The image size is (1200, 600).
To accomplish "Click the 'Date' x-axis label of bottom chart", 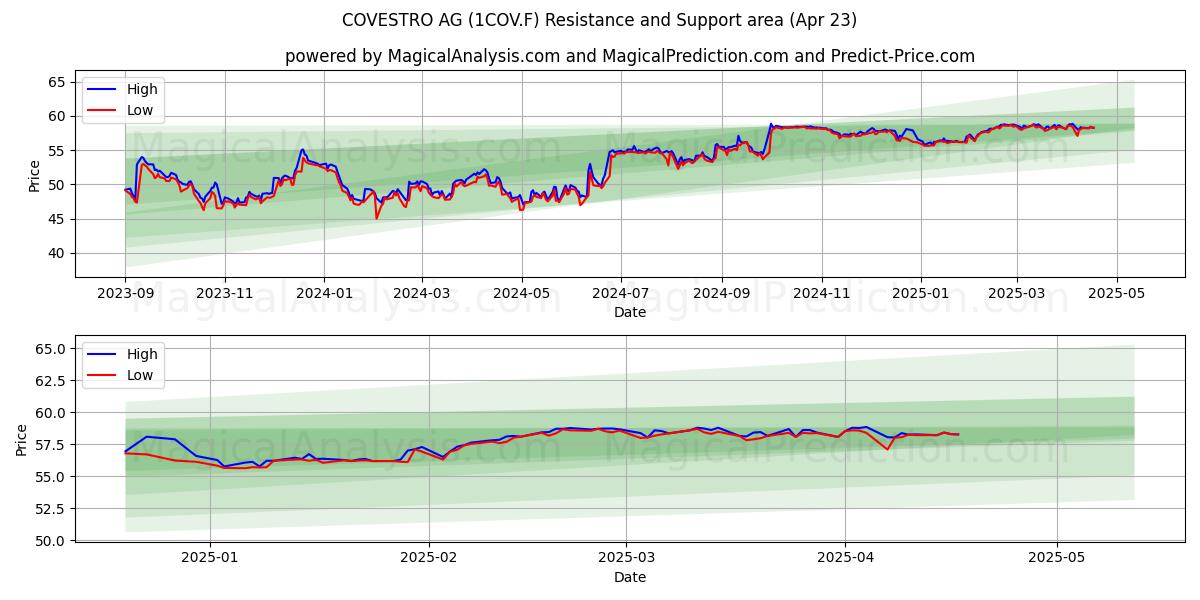I will coord(630,577).
